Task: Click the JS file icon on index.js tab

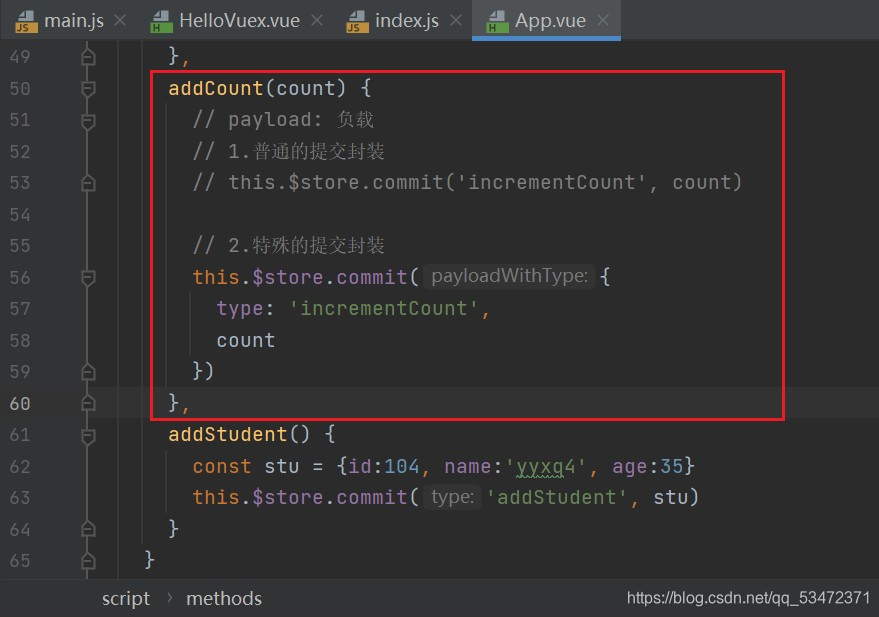Action: tap(357, 22)
